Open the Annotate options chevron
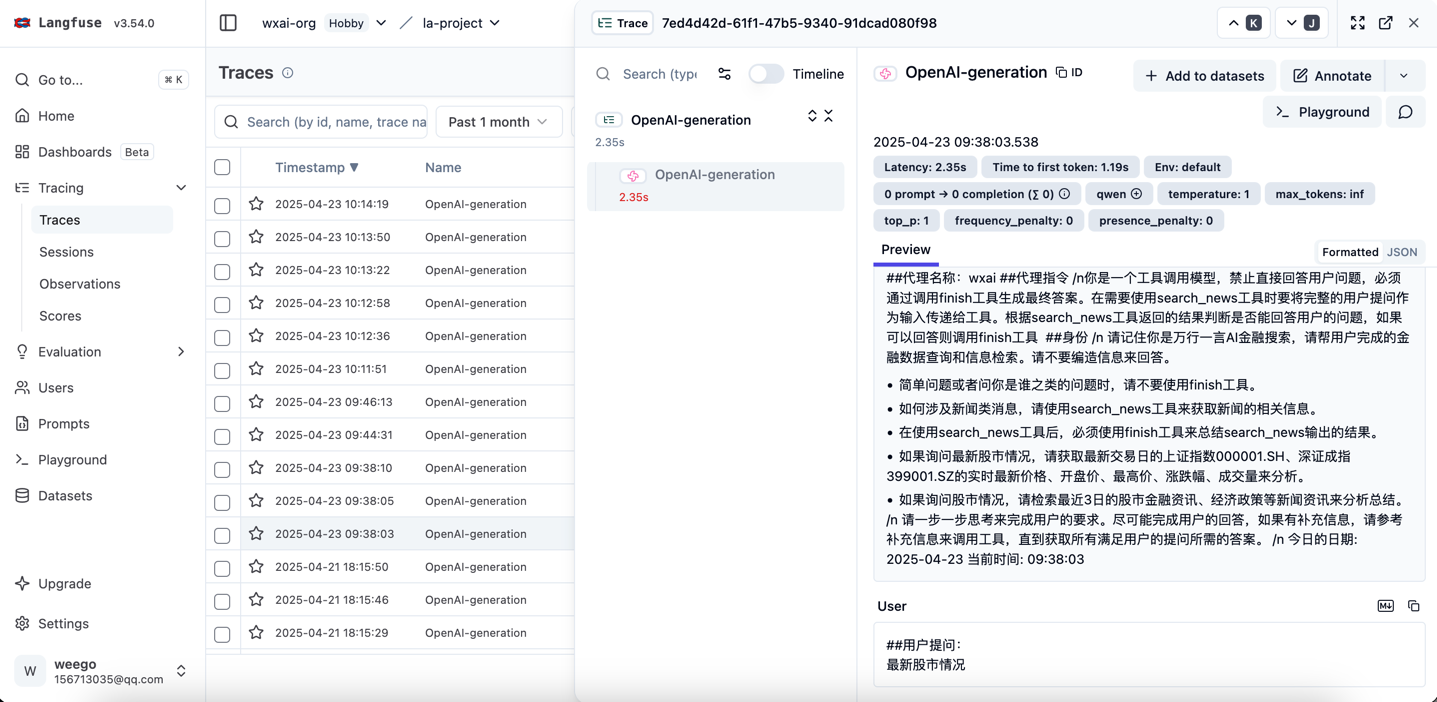The image size is (1437, 702). click(1404, 76)
